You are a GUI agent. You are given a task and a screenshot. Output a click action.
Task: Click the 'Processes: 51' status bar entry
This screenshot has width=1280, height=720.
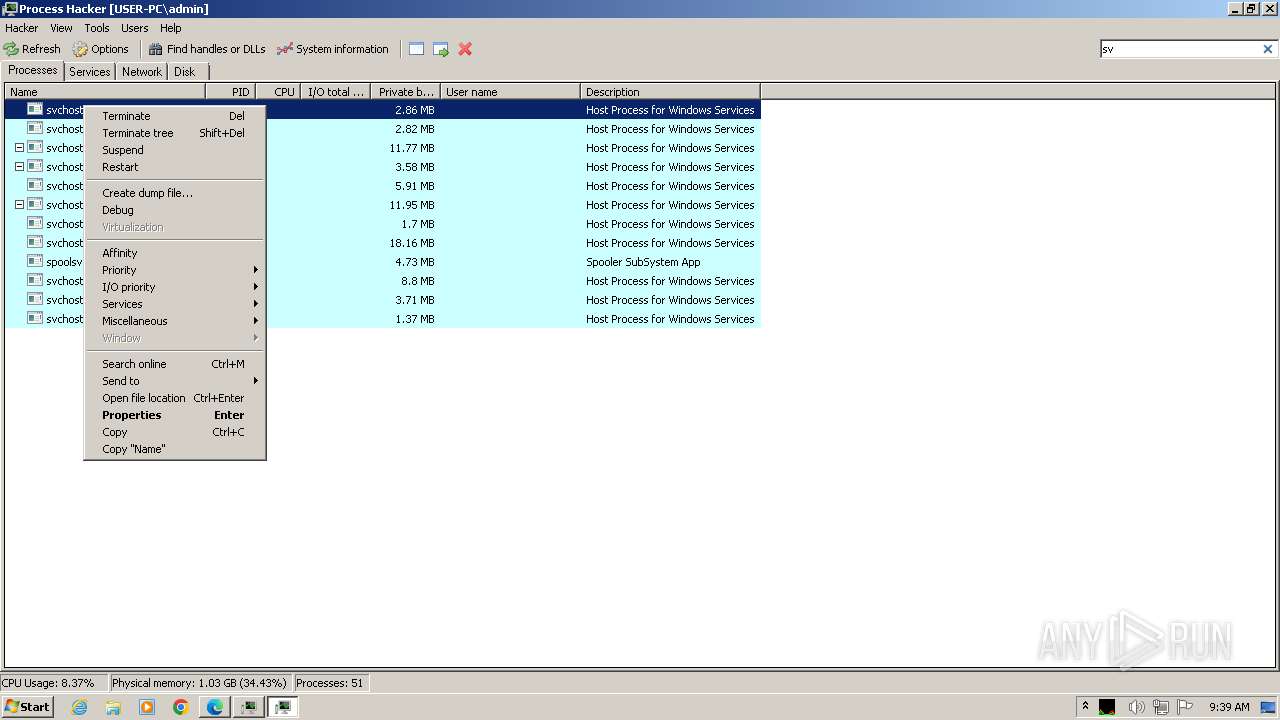[x=331, y=683]
